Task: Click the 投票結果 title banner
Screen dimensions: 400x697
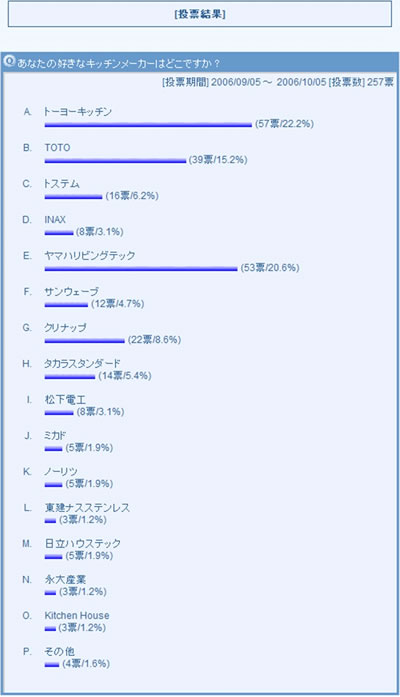Action: [200, 14]
